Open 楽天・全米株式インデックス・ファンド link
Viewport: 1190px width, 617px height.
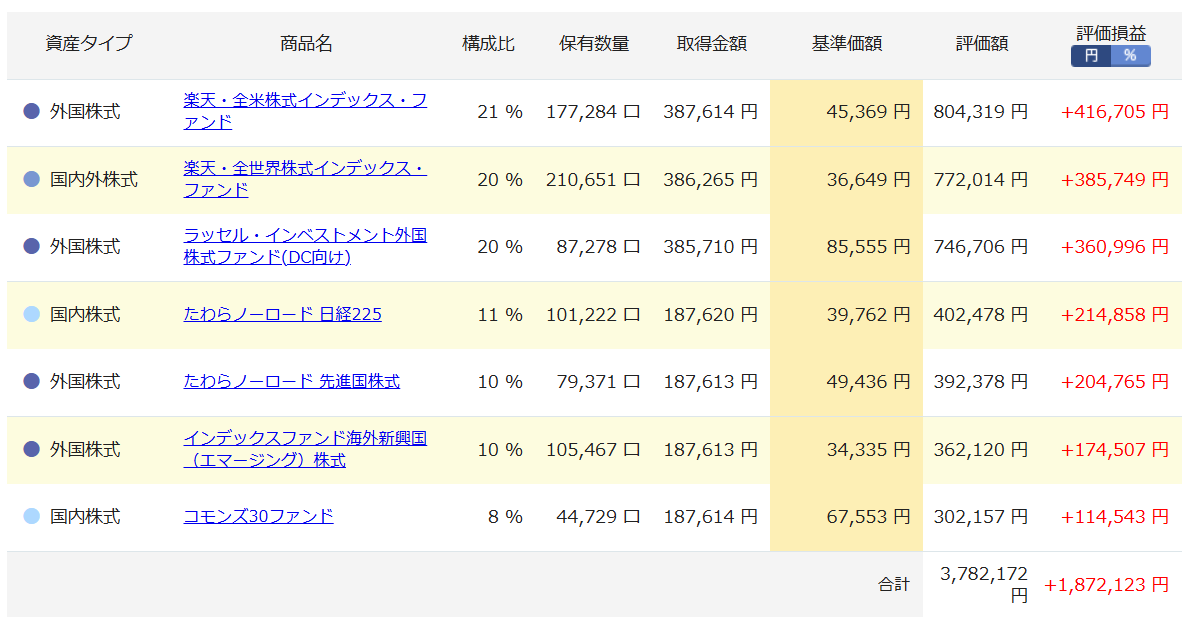point(305,111)
